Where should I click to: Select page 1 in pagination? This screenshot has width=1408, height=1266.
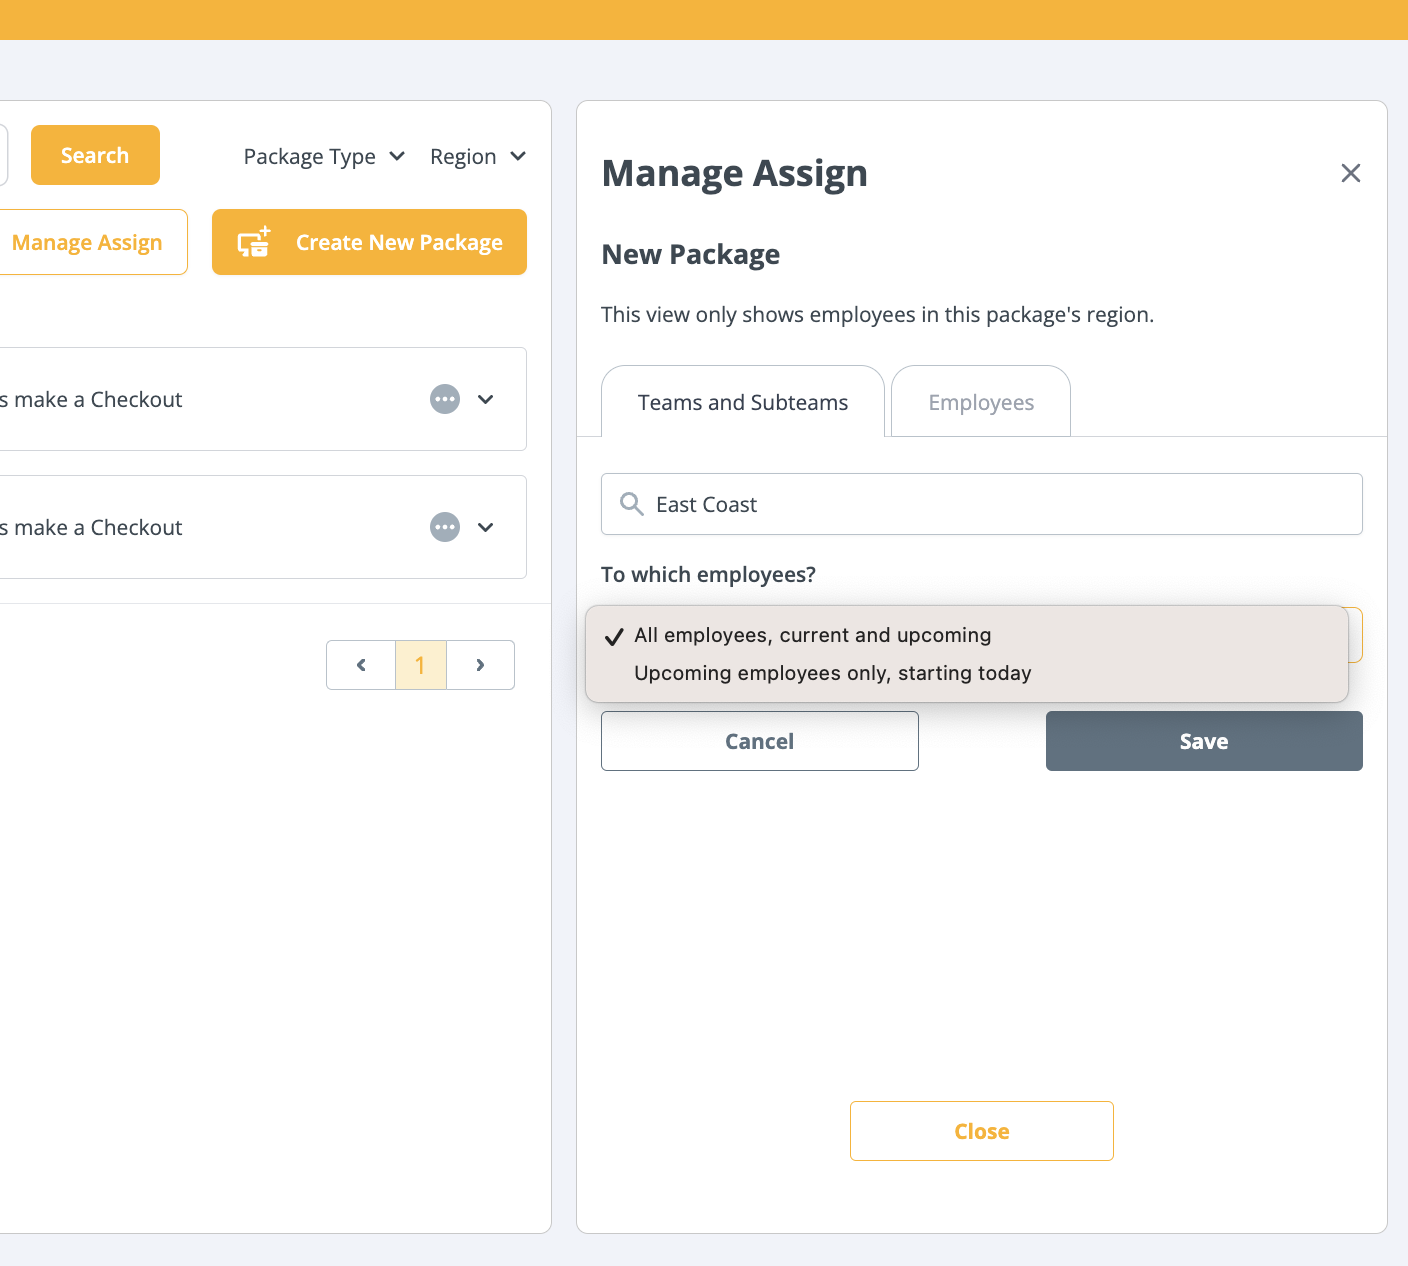point(420,665)
